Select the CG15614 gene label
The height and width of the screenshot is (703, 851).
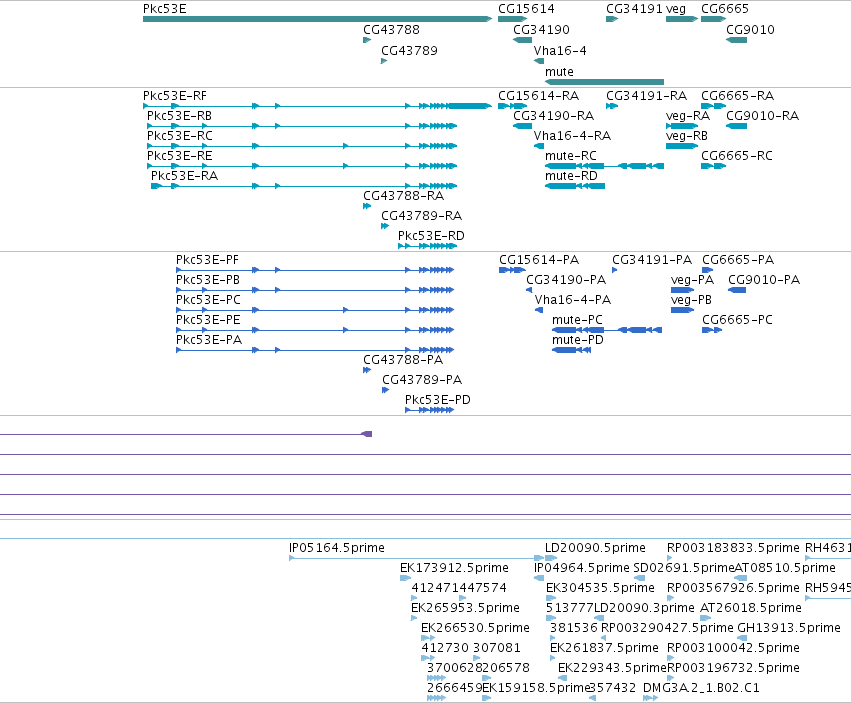click(526, 9)
